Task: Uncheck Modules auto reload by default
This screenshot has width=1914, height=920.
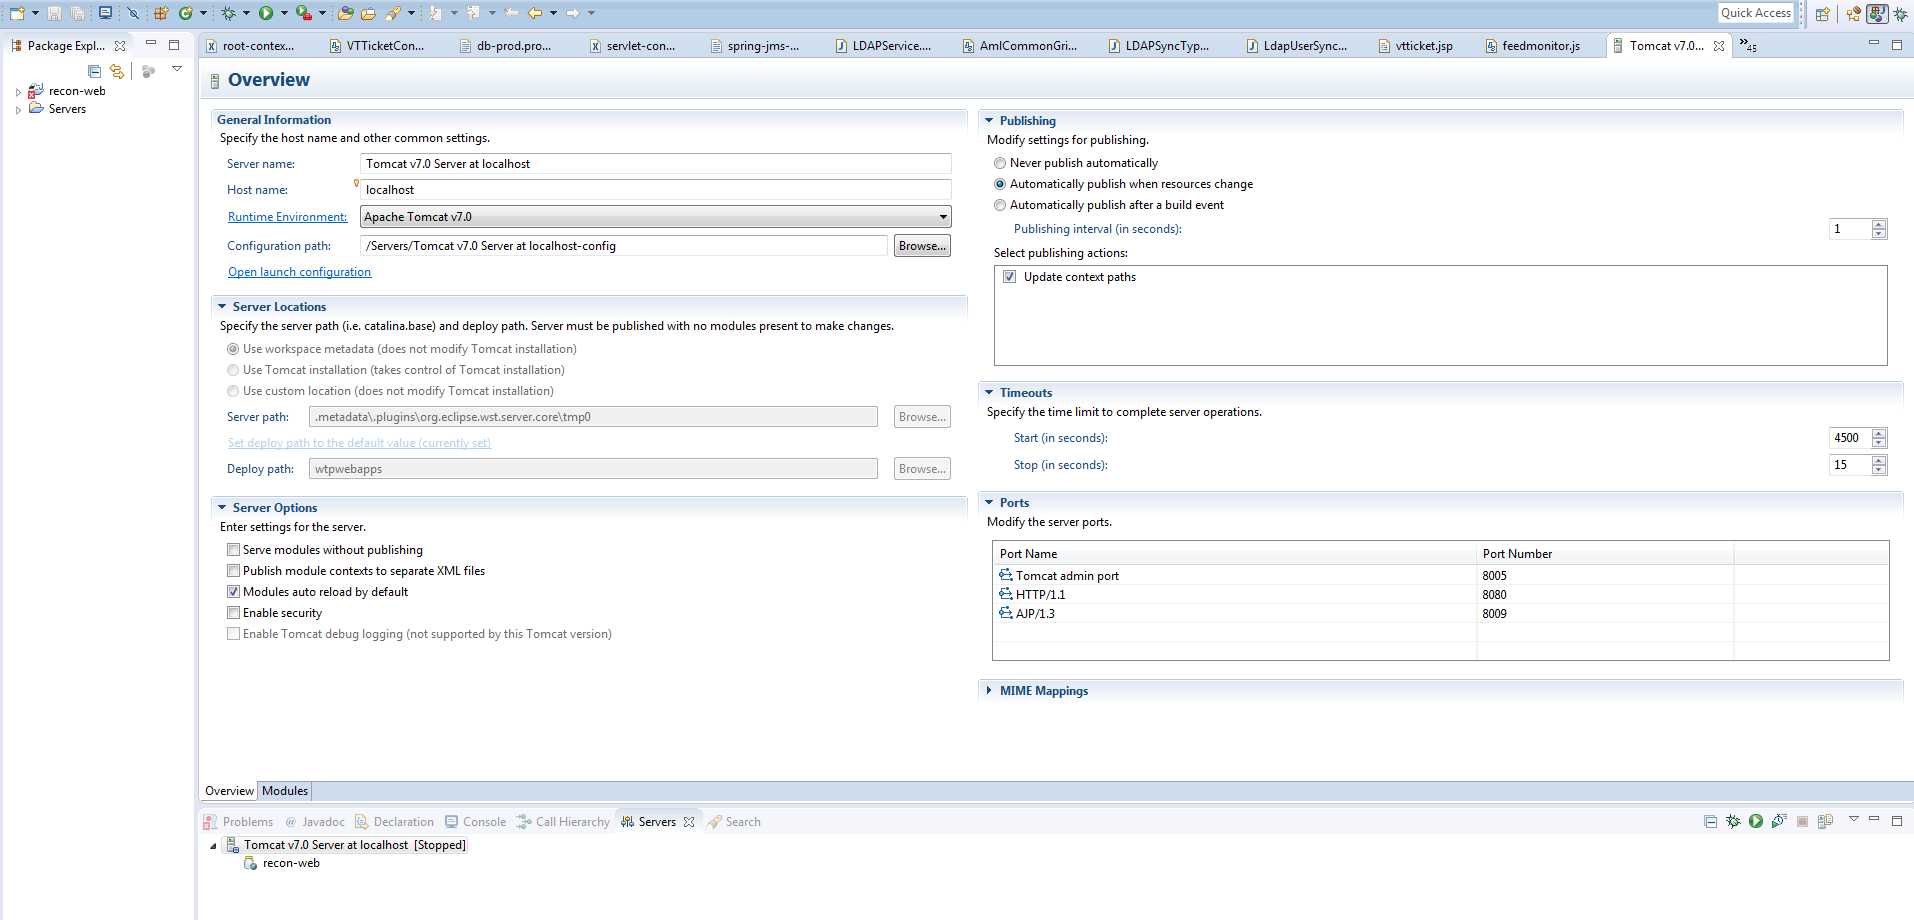Action: pos(233,592)
